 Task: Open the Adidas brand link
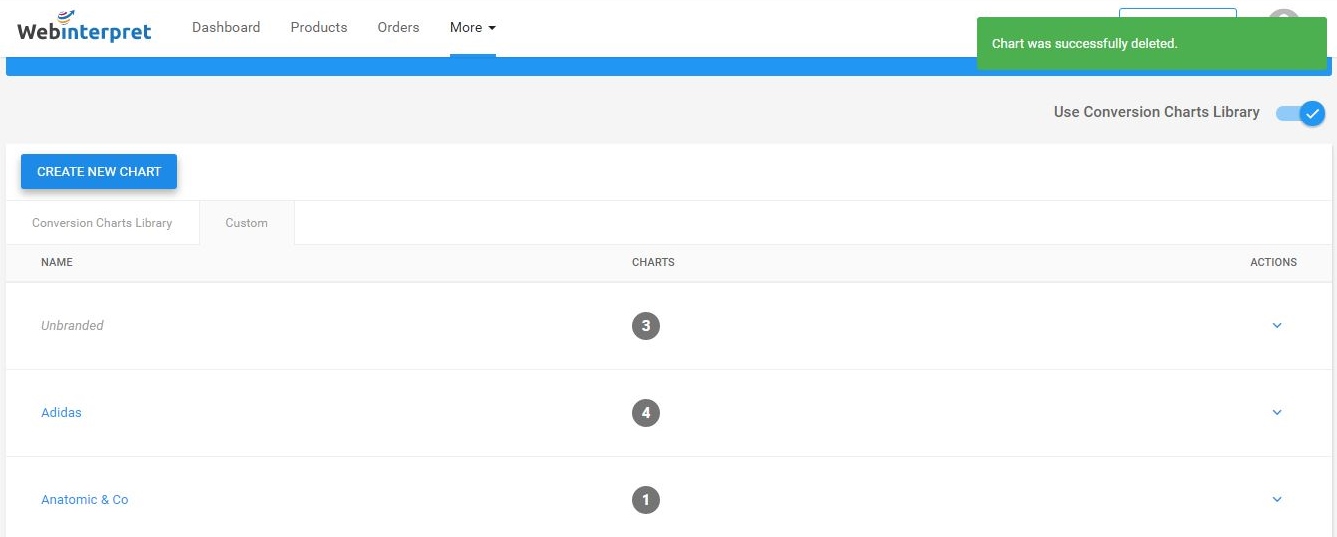pyautogui.click(x=61, y=413)
